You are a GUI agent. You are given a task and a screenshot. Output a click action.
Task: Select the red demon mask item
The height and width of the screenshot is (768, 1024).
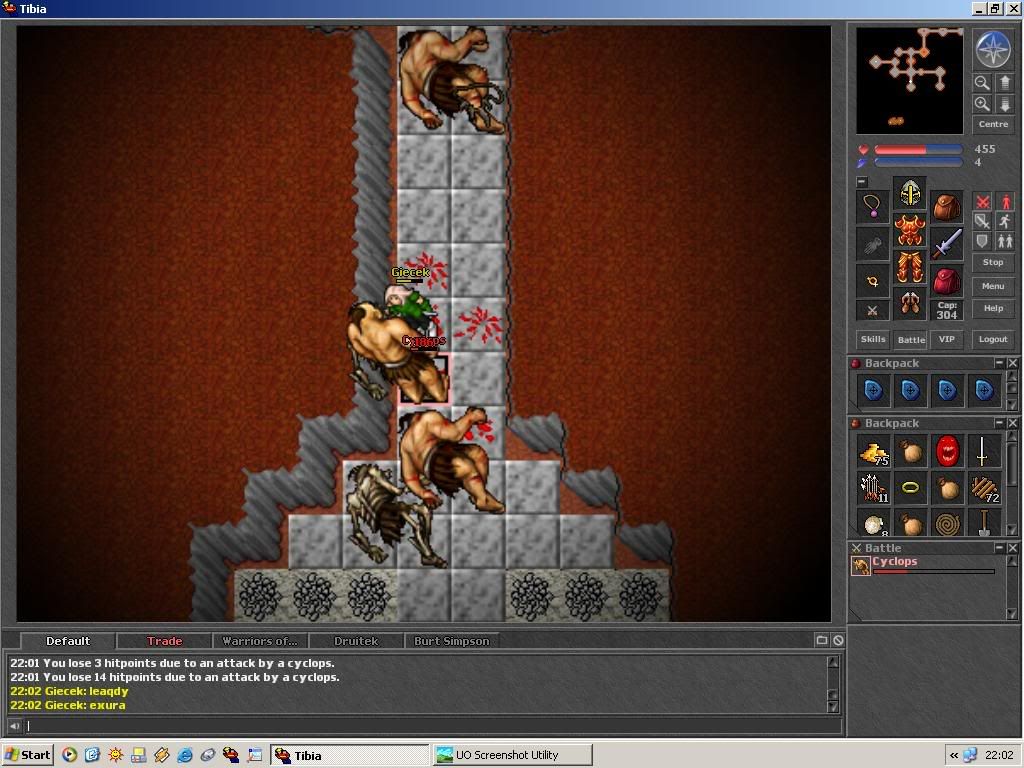coord(948,451)
